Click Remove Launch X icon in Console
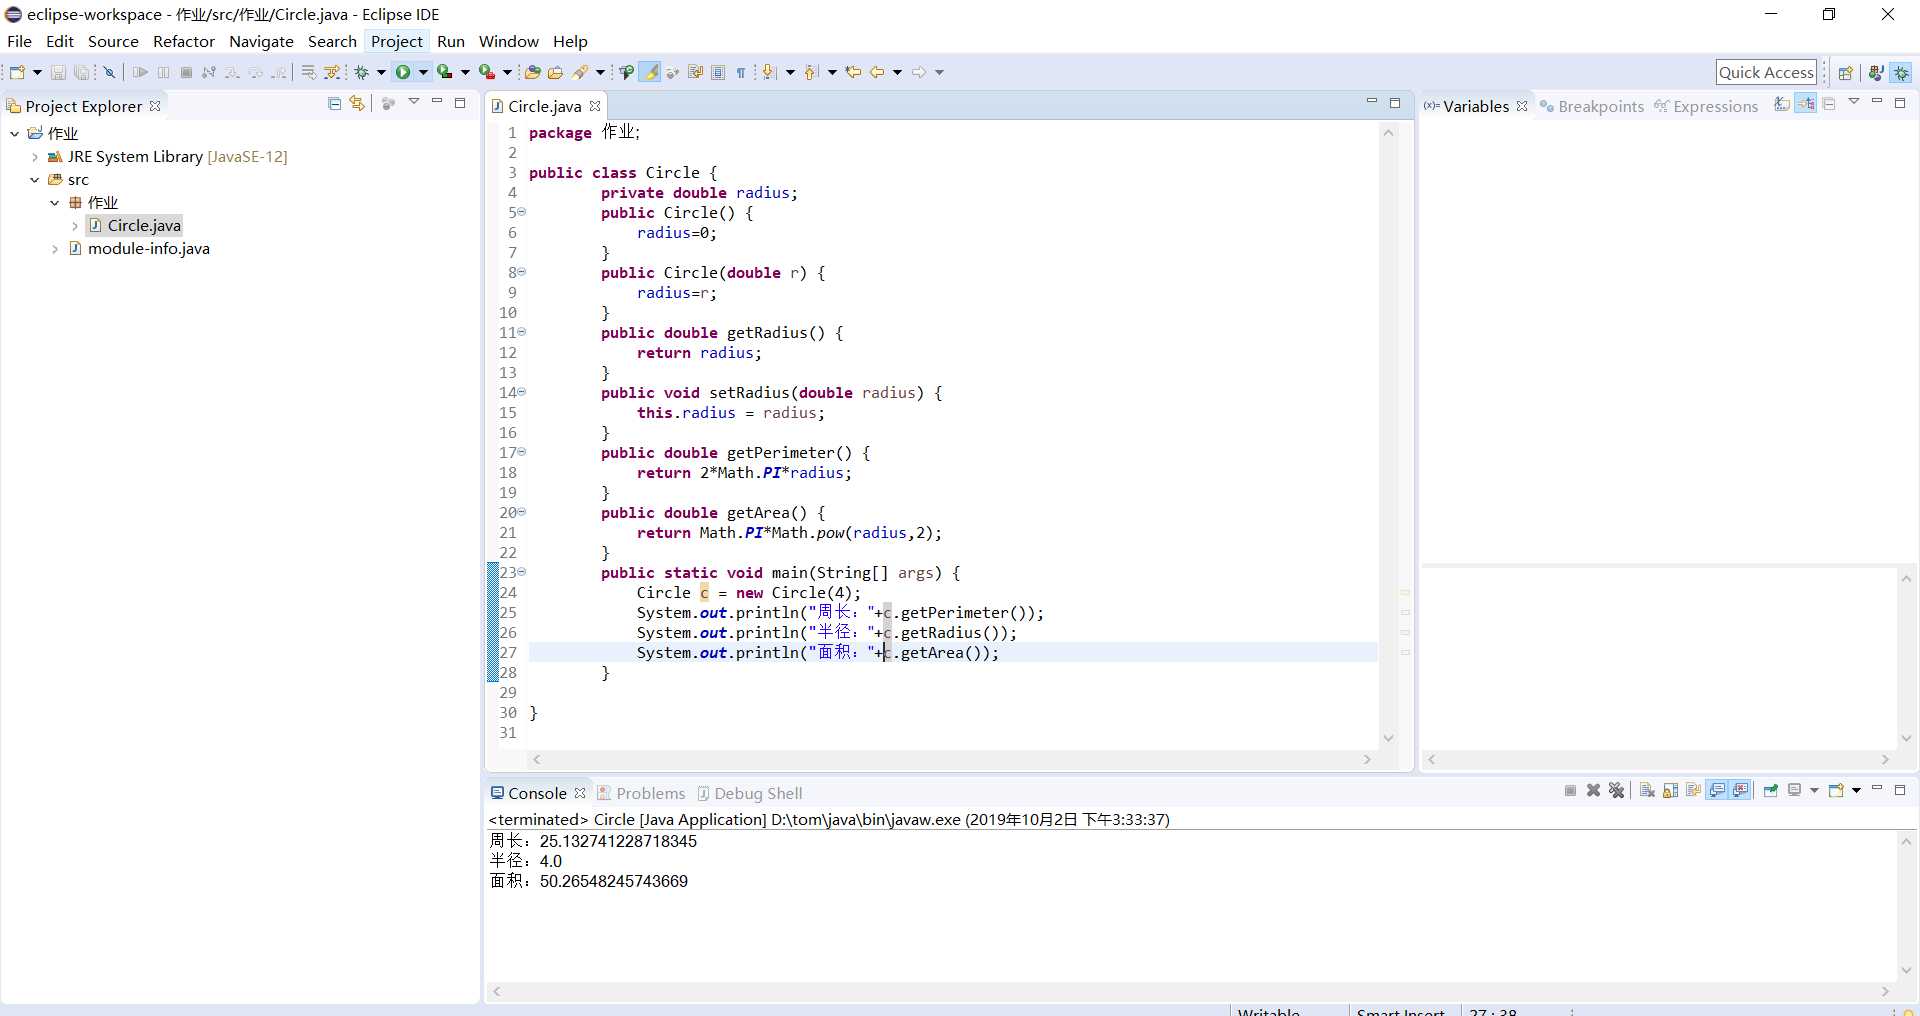The width and height of the screenshot is (1920, 1016). point(1593,790)
